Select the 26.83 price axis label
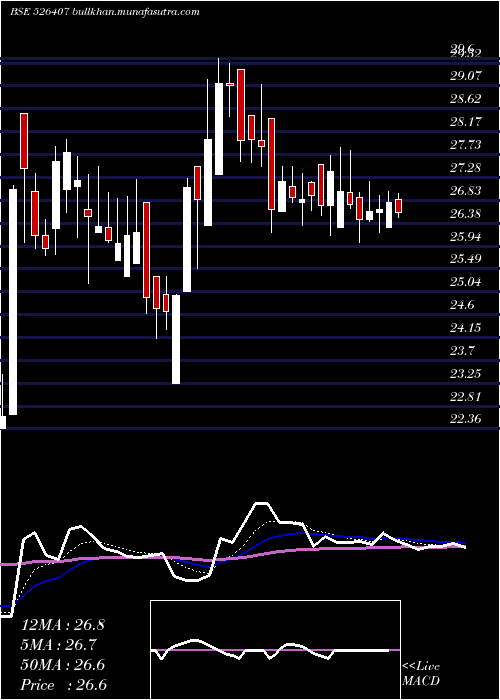The width and height of the screenshot is (500, 700). tap(466, 191)
